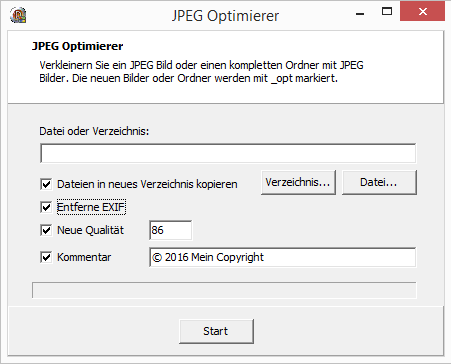Close the JPEG Optimierer window
451x364 pixels.
click(x=423, y=12)
